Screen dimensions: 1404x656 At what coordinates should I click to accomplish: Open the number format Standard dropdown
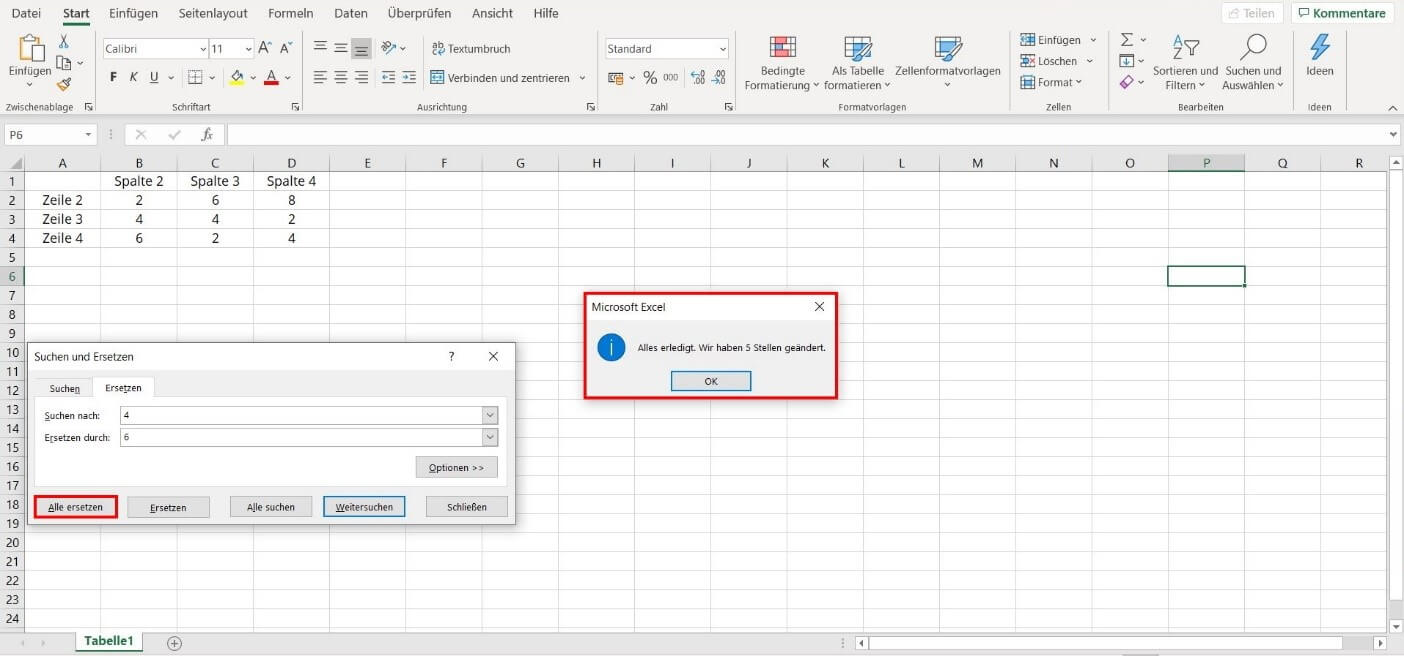(723, 49)
